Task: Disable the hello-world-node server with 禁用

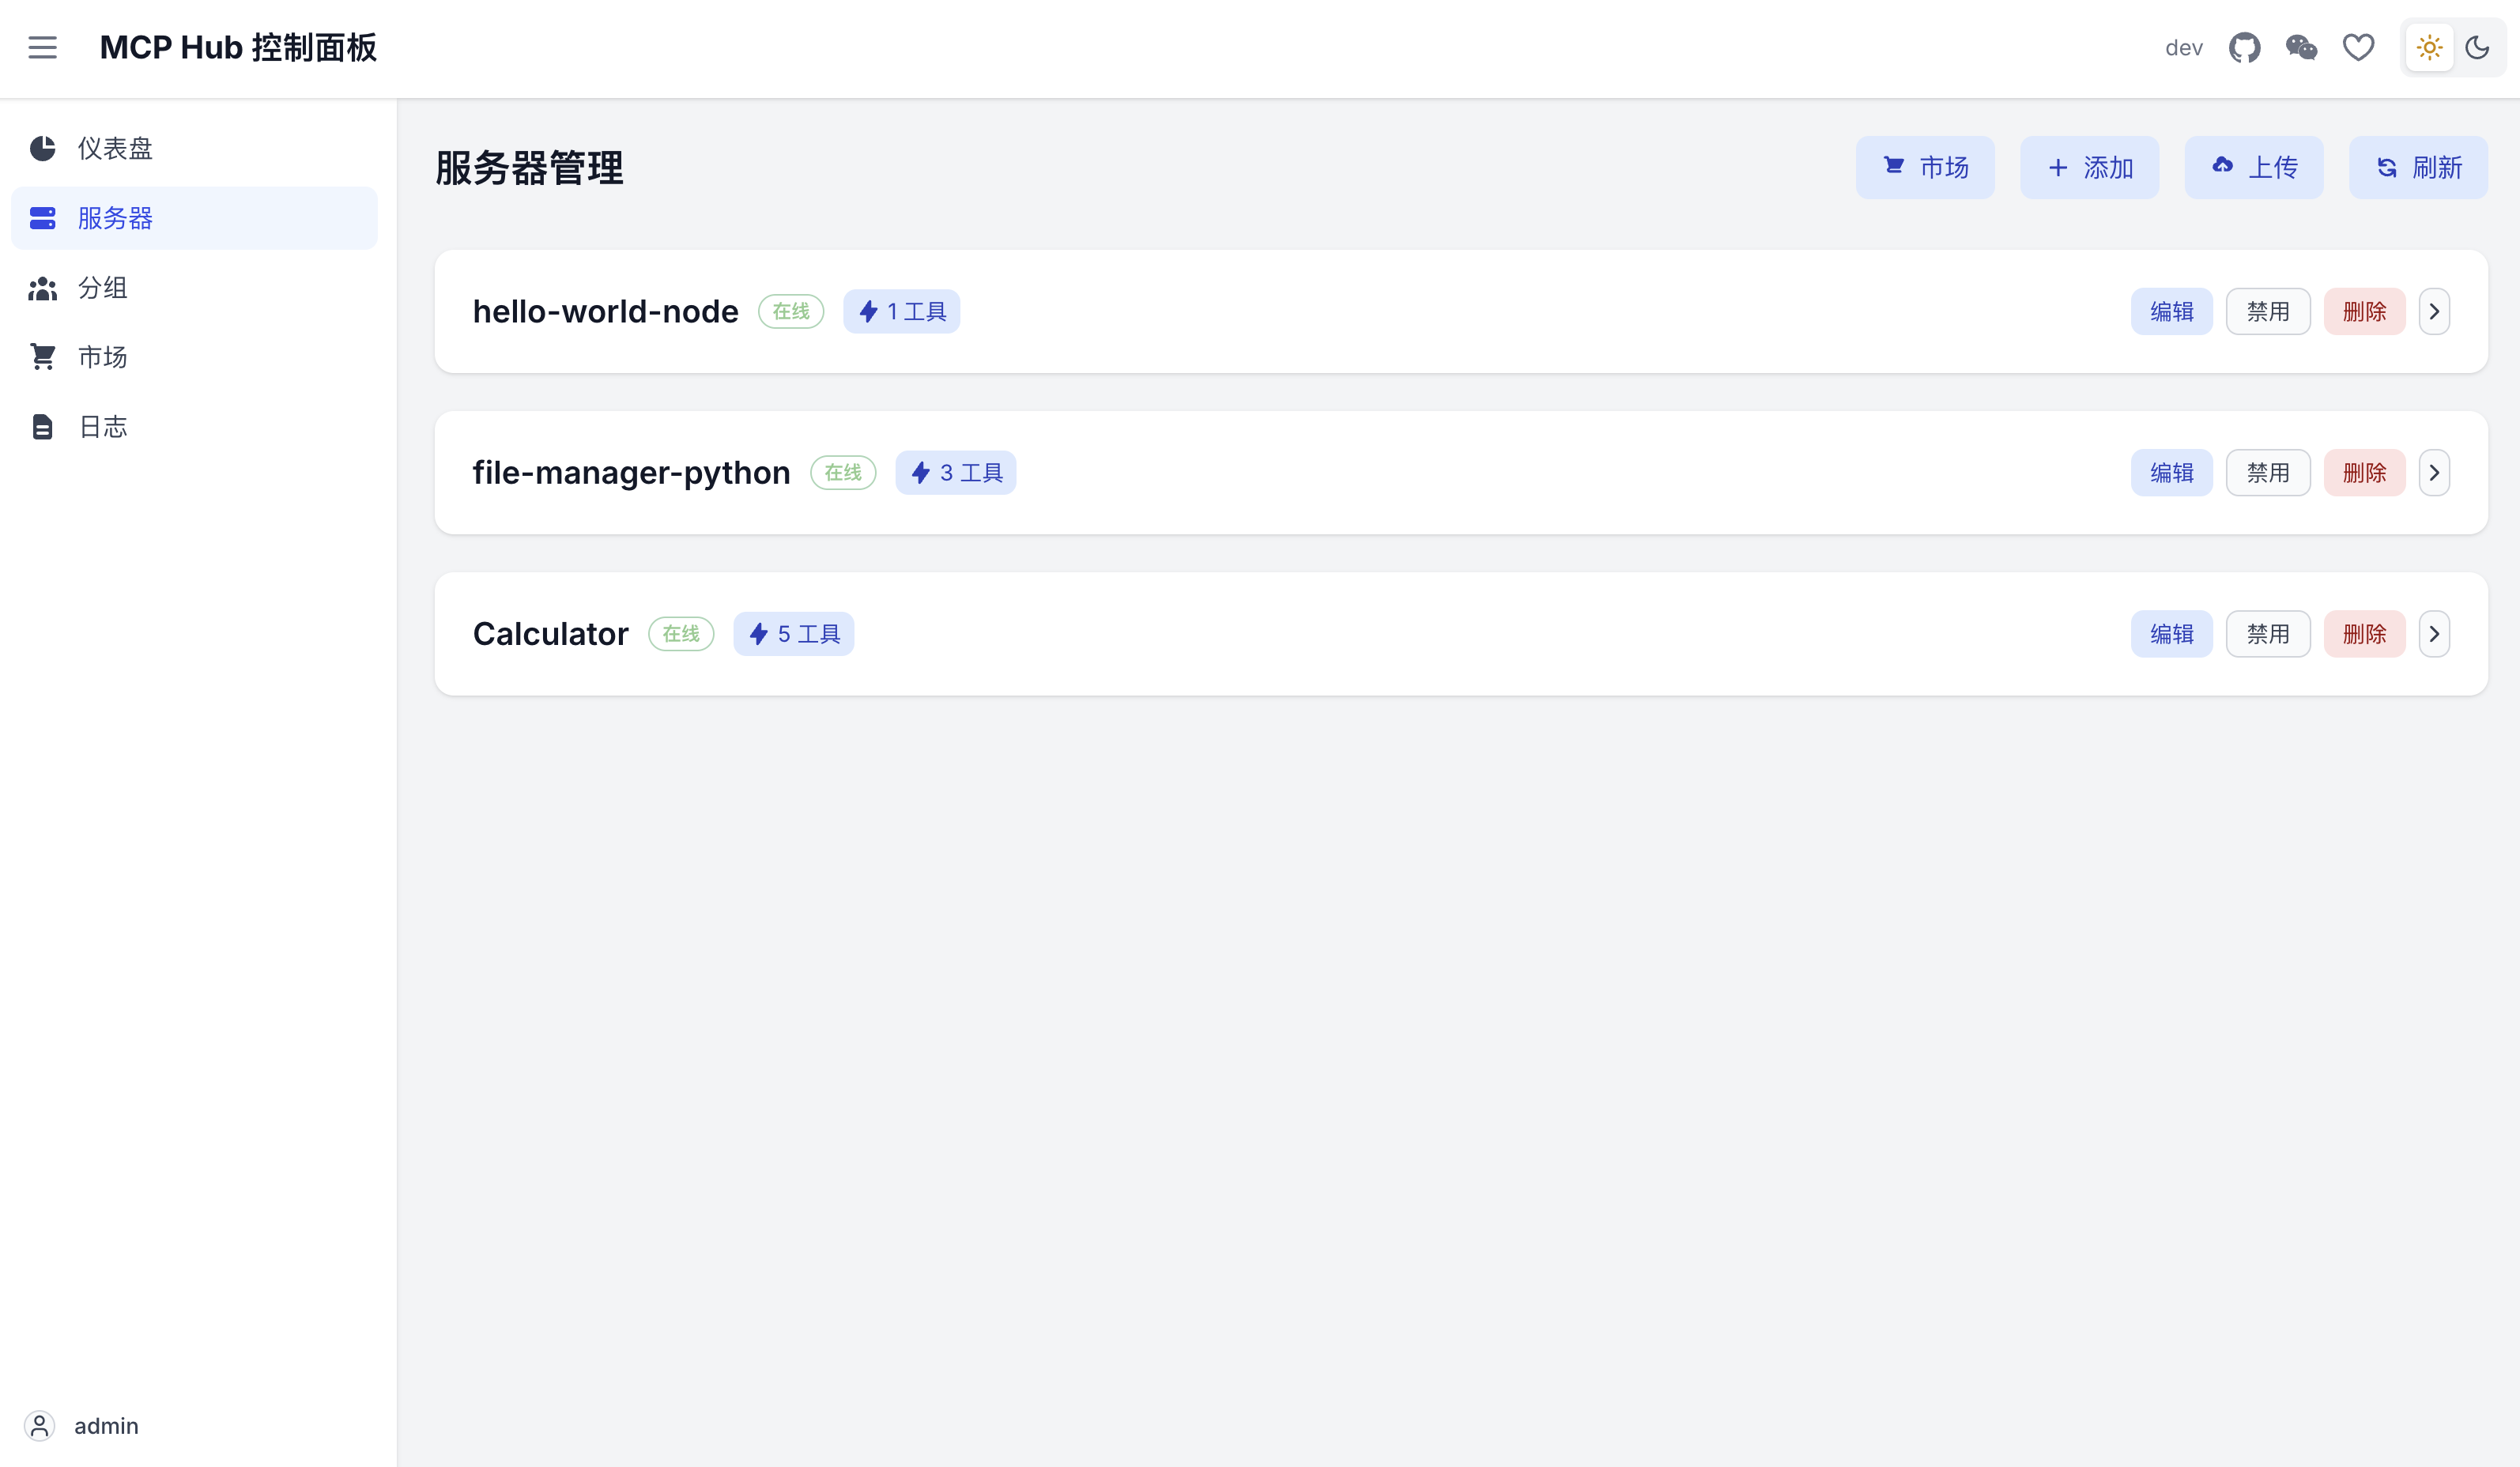Action: click(x=2267, y=311)
